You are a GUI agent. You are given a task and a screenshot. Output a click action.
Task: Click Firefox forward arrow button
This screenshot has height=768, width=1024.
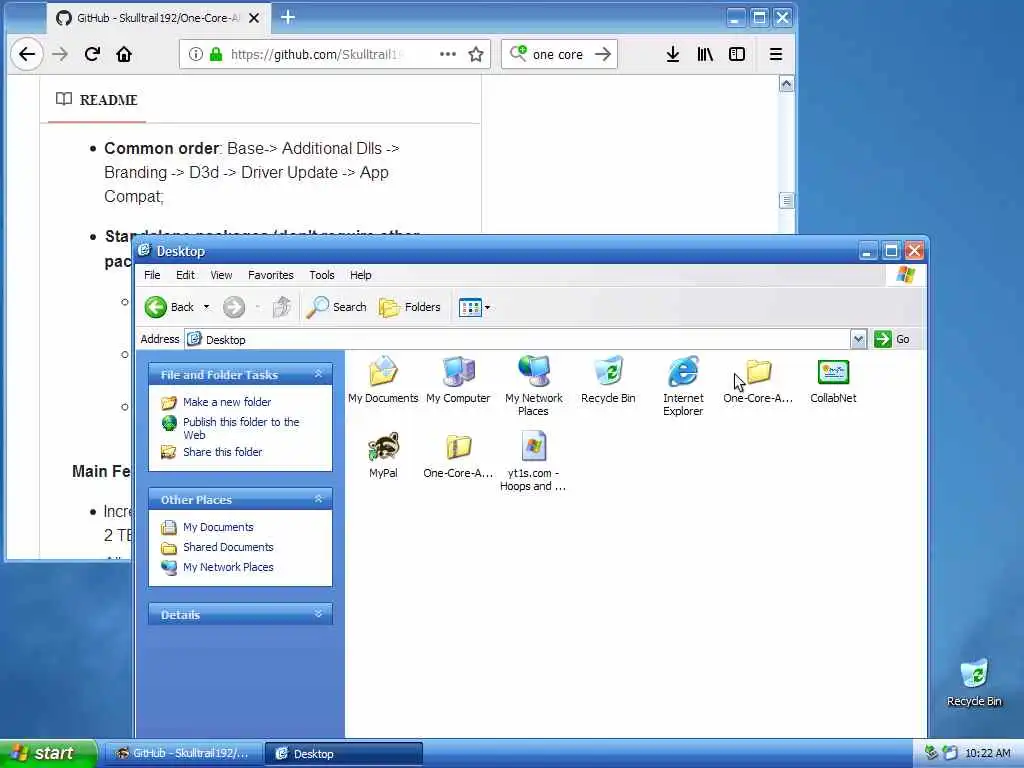click(x=60, y=54)
